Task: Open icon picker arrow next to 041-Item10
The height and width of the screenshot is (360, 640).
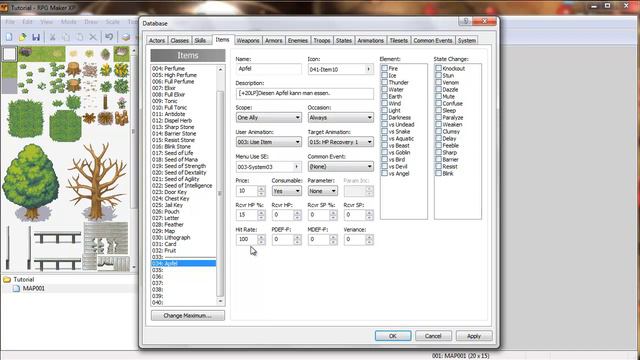Action: click(x=369, y=69)
